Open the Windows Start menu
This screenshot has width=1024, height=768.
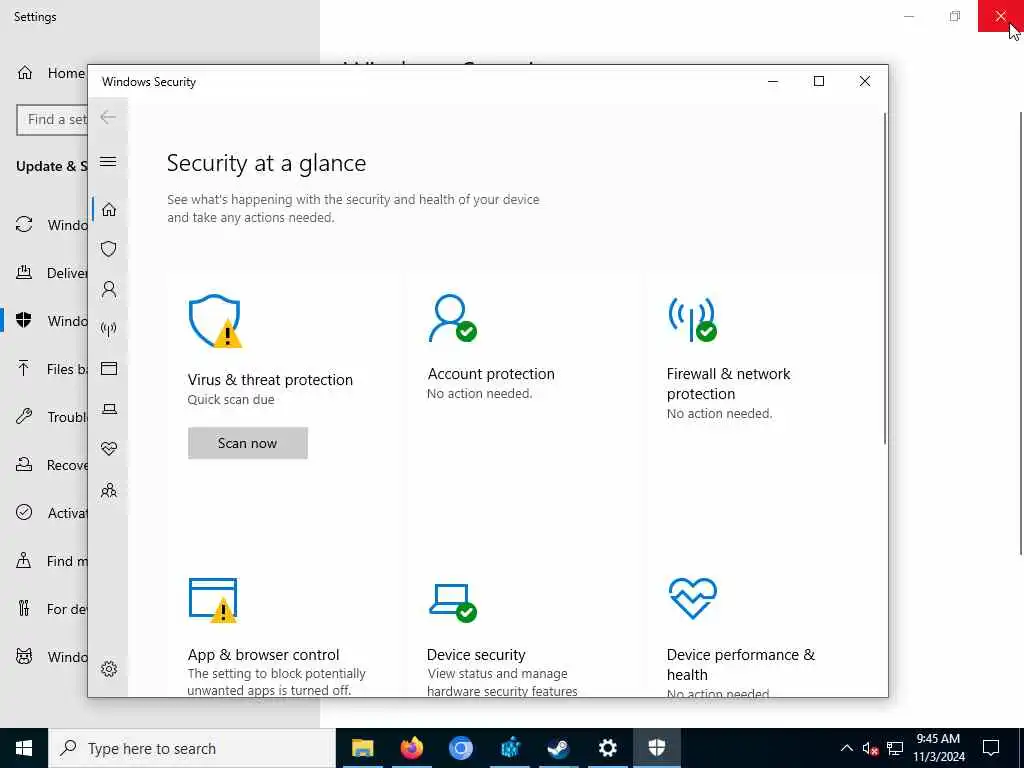(x=24, y=748)
